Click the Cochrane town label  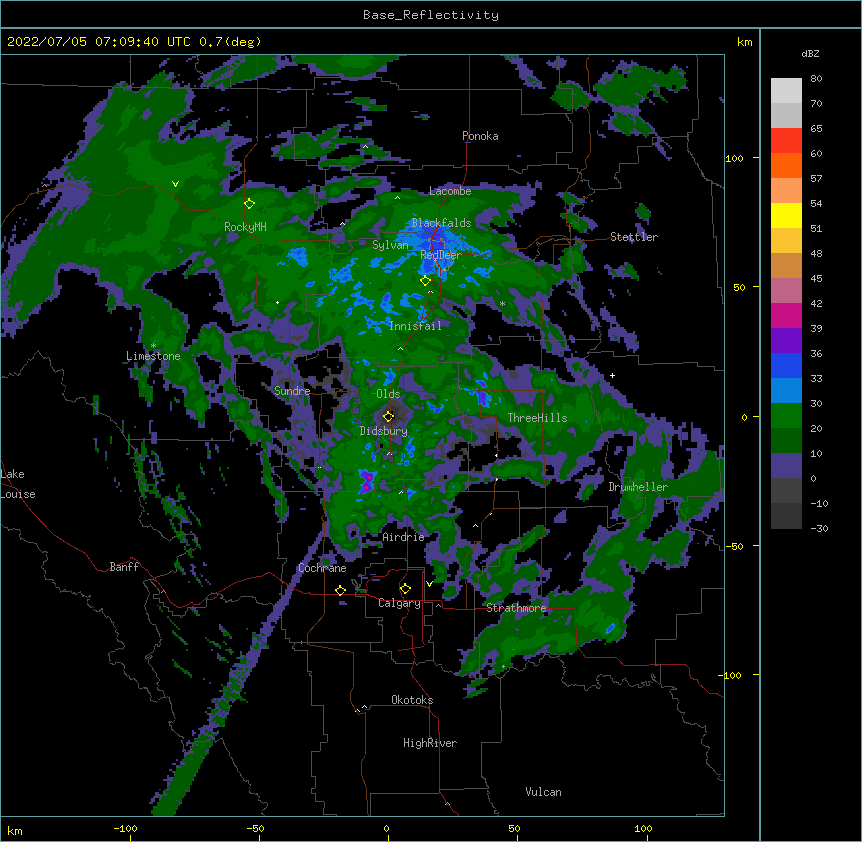322,568
